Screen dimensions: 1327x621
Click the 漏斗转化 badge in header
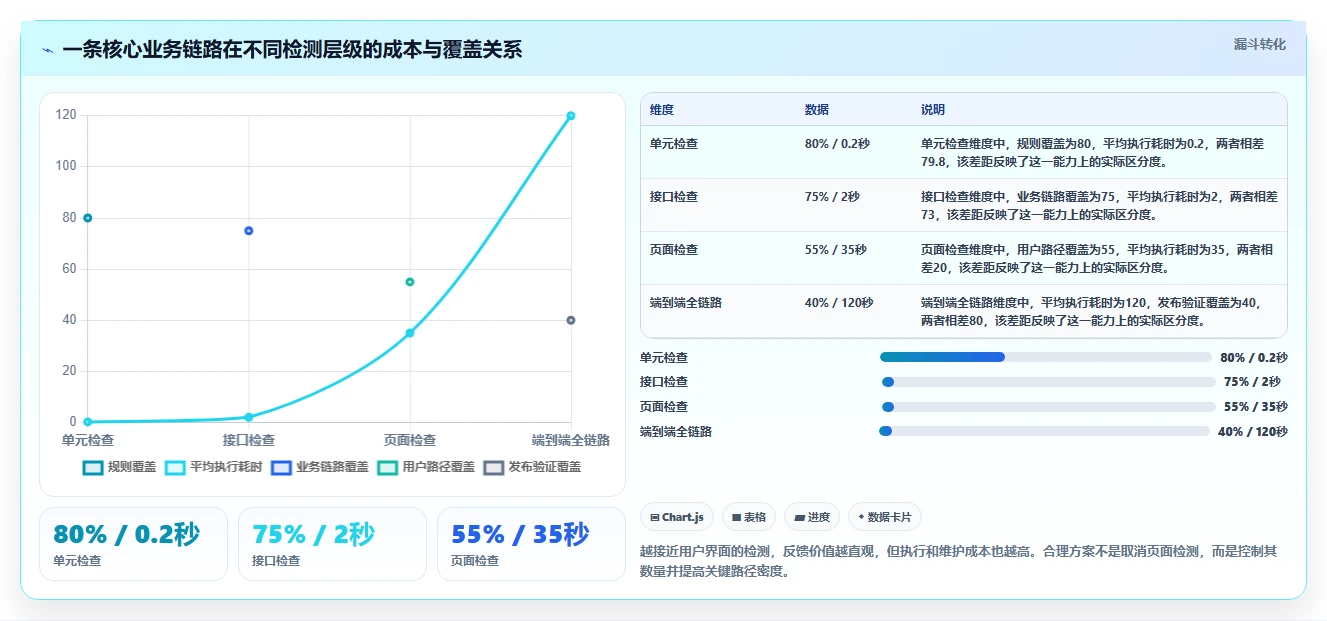1259,45
